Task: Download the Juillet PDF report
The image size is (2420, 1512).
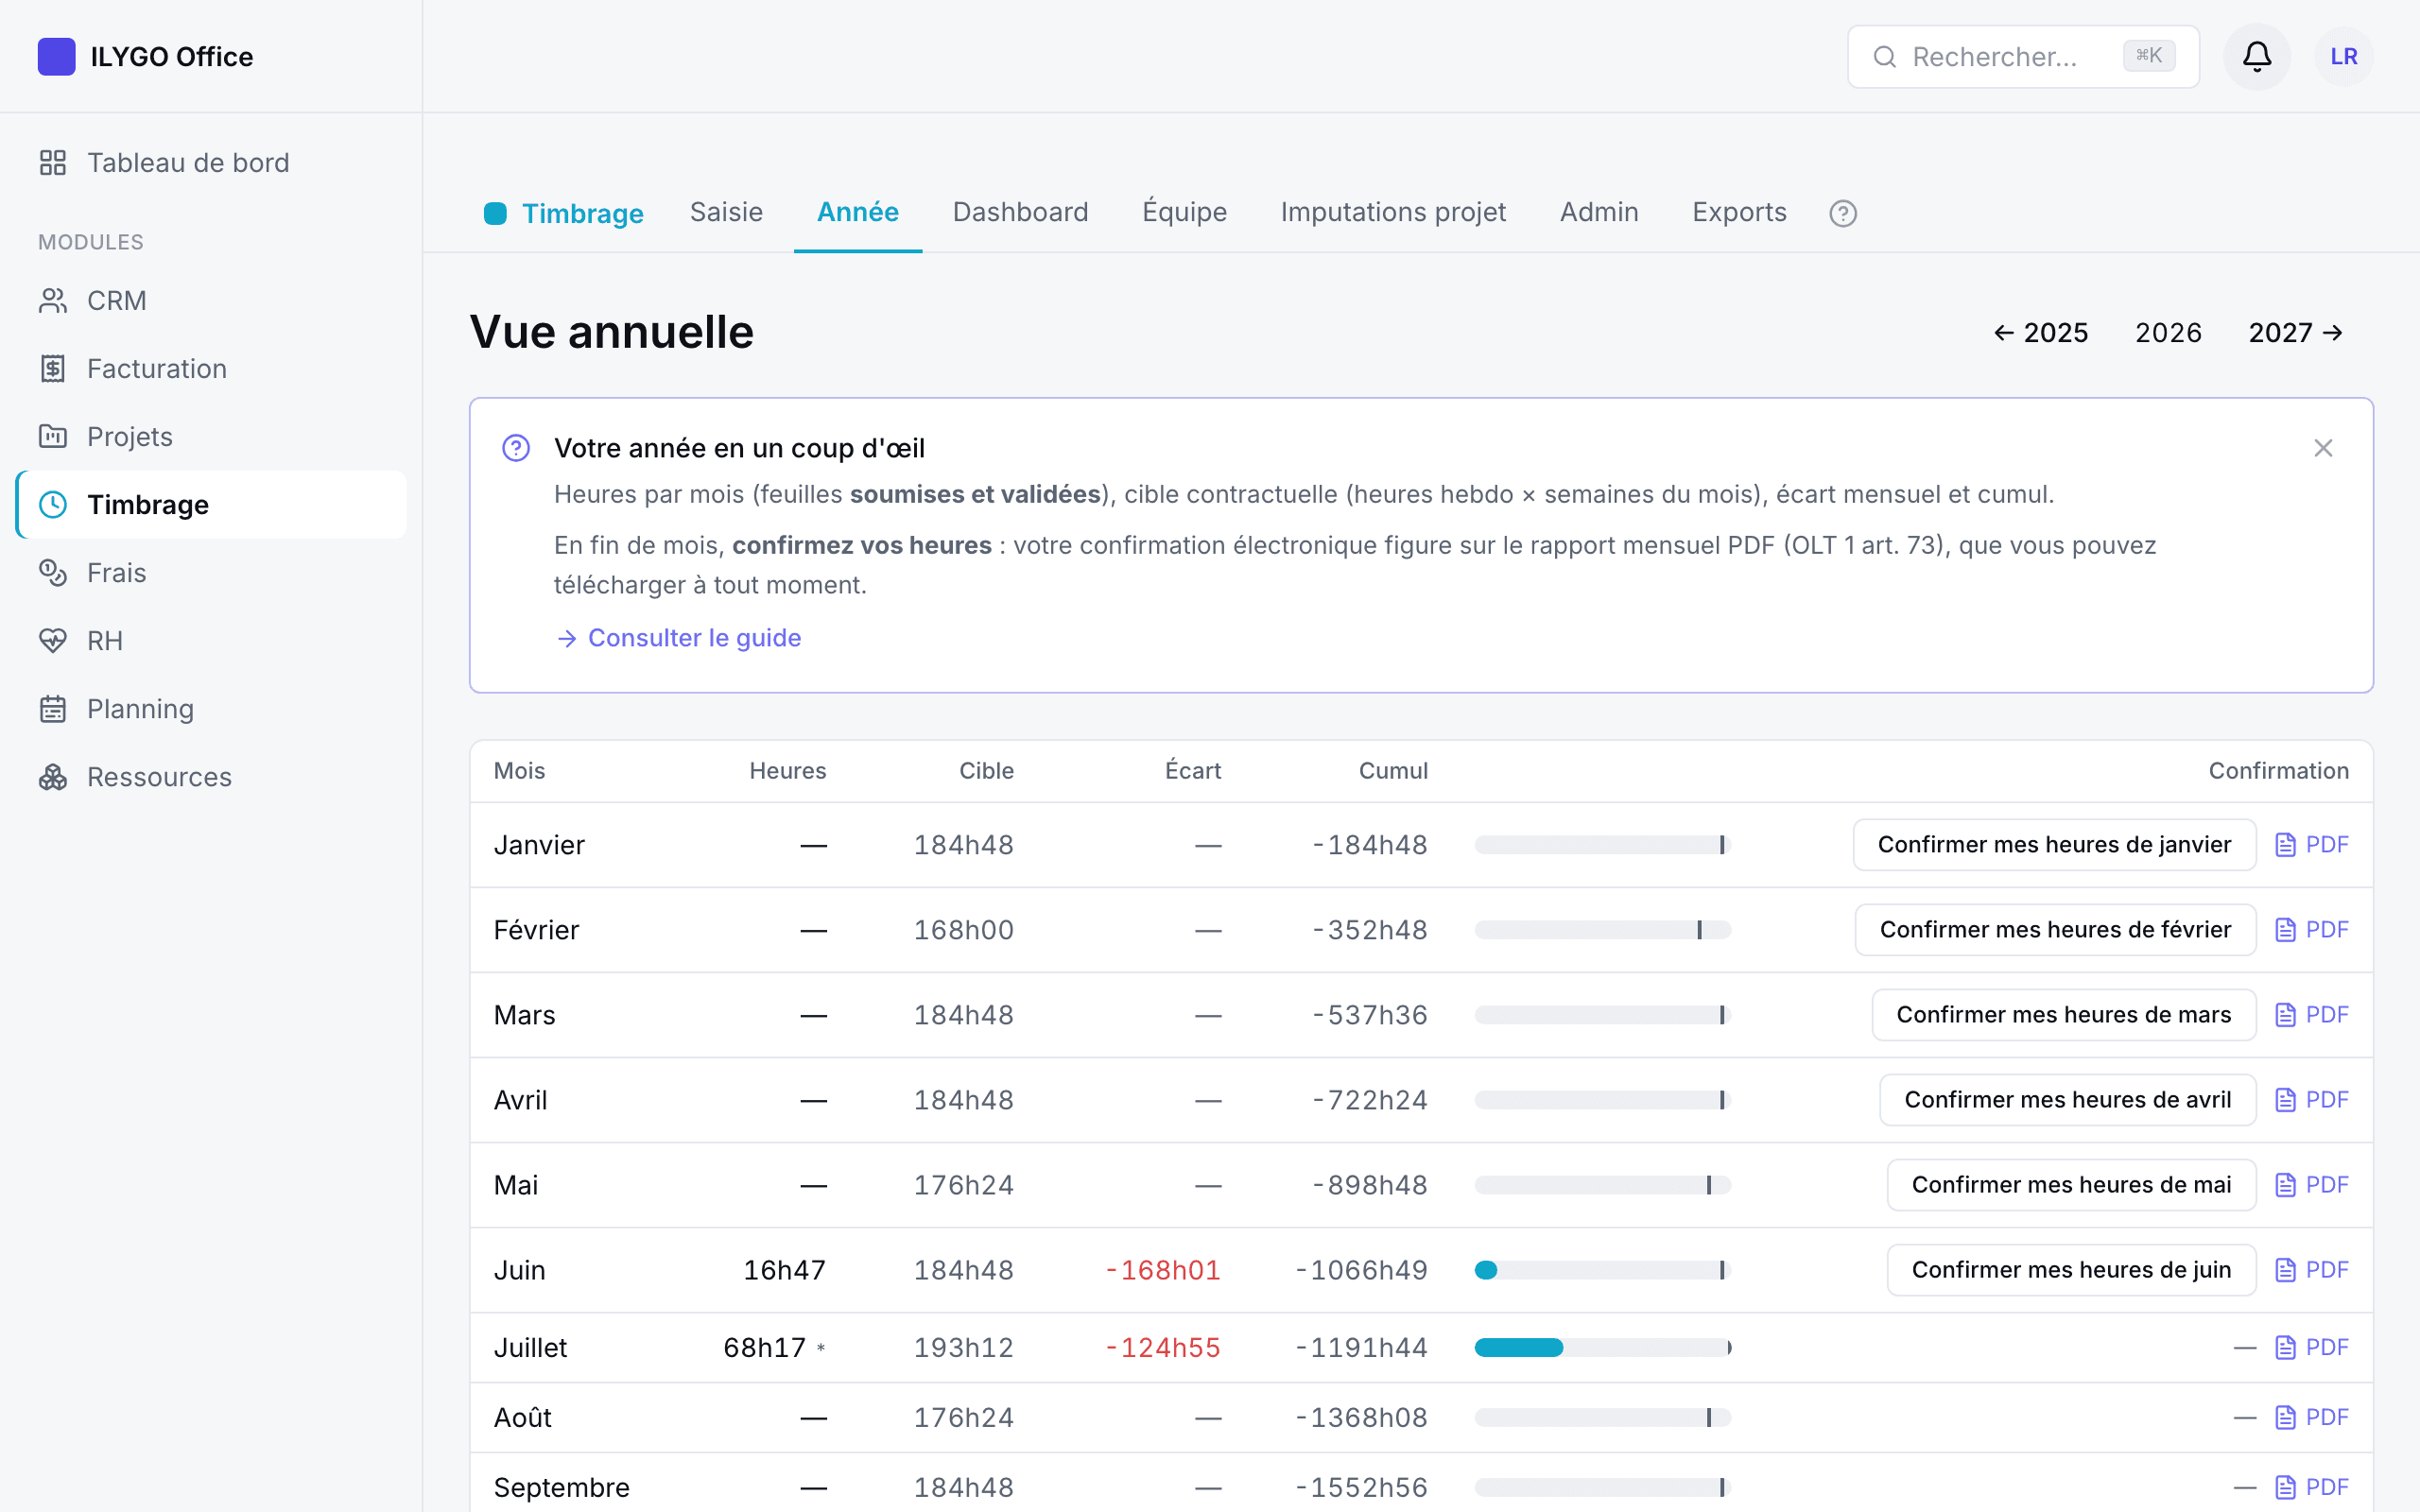Action: click(2311, 1348)
